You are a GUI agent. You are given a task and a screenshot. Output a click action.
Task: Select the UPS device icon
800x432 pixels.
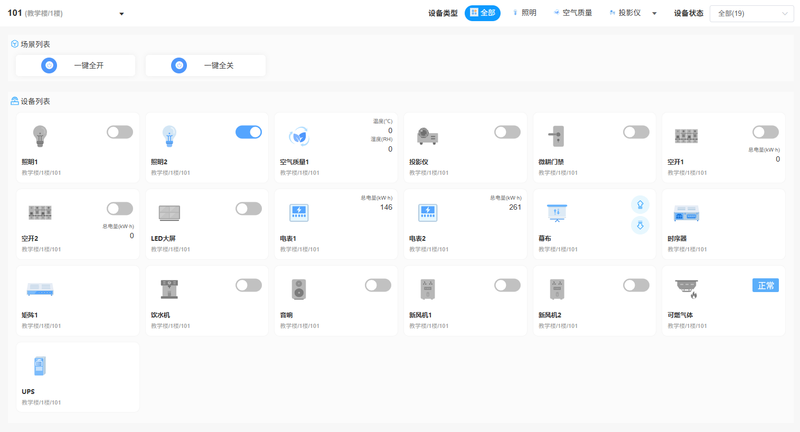(x=40, y=366)
